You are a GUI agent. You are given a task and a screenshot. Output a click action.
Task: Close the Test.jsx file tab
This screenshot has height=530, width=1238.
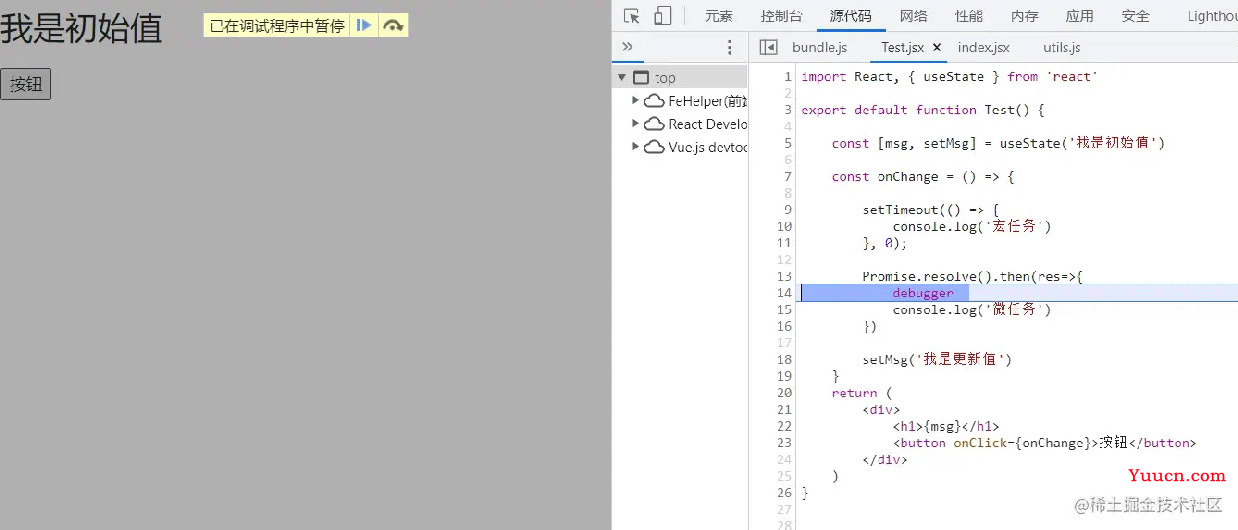click(937, 47)
